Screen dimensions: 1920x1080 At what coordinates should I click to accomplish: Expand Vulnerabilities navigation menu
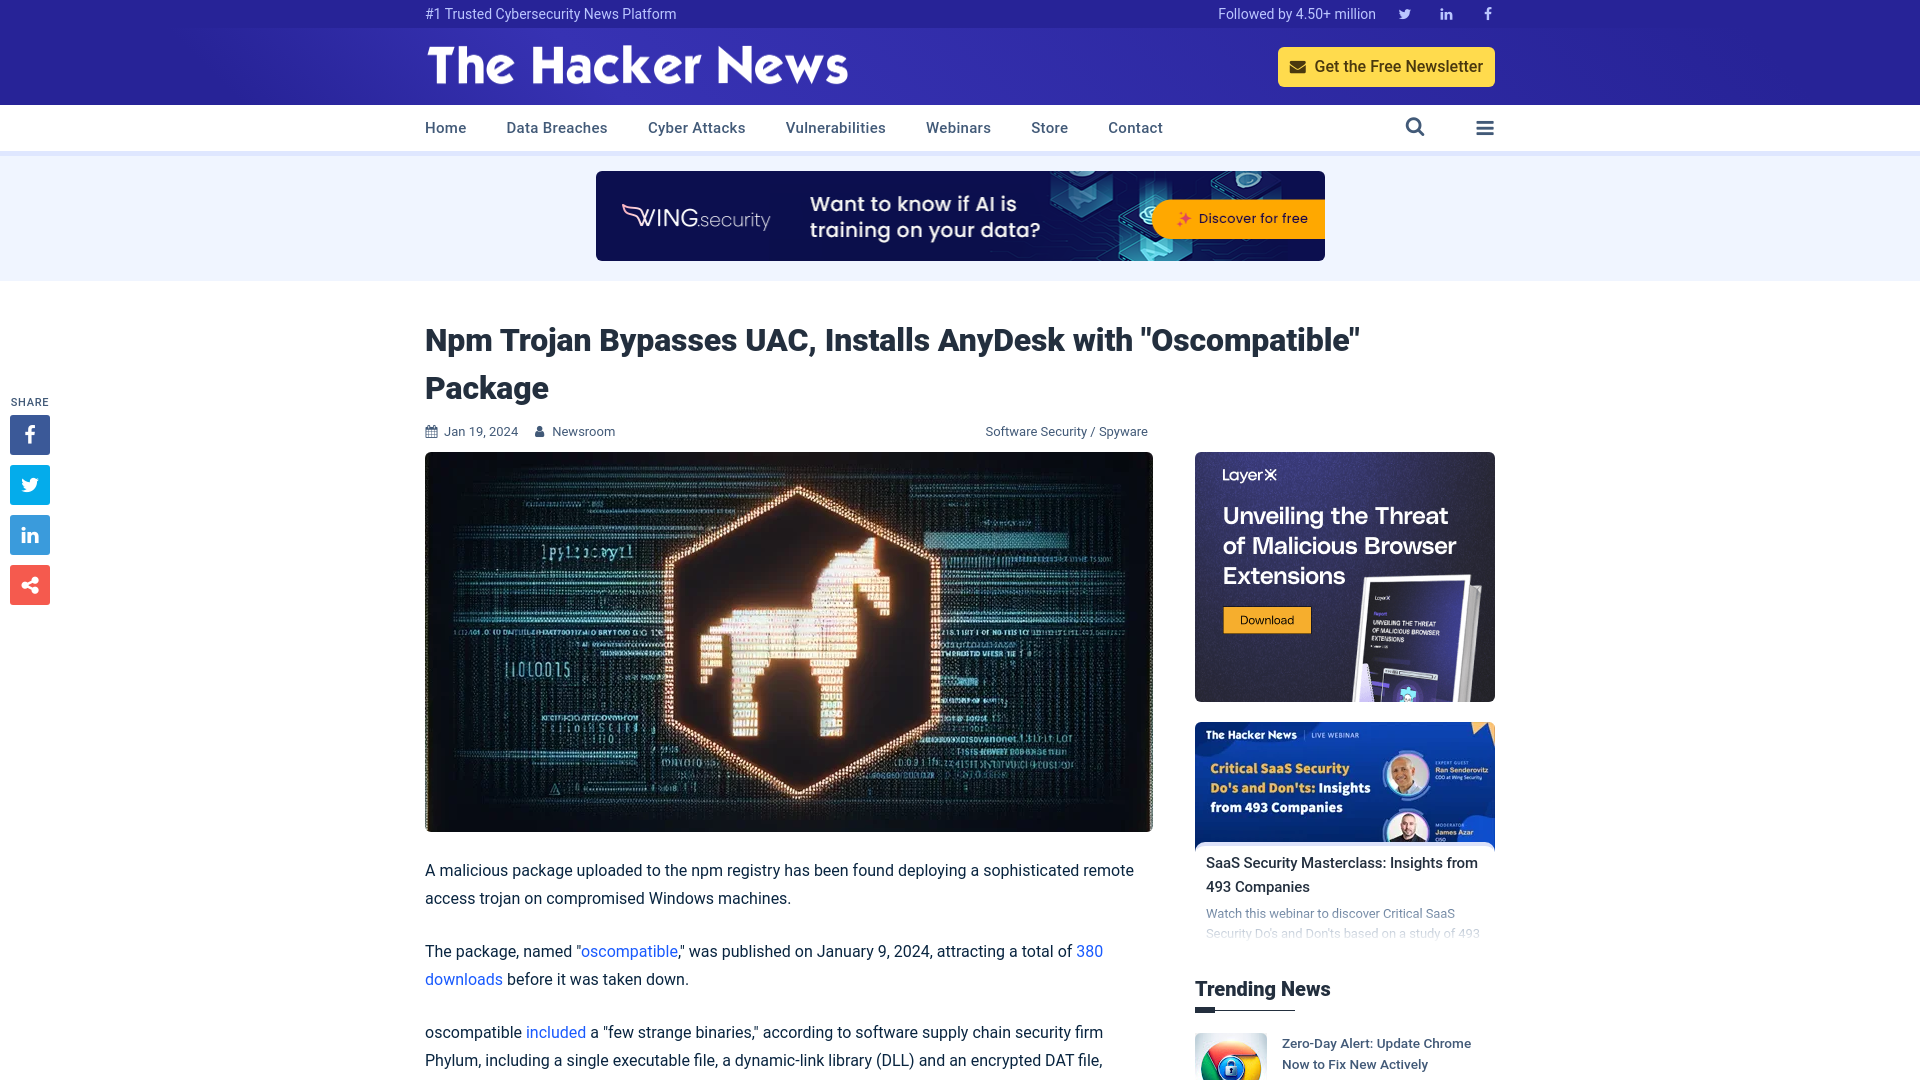coord(835,127)
